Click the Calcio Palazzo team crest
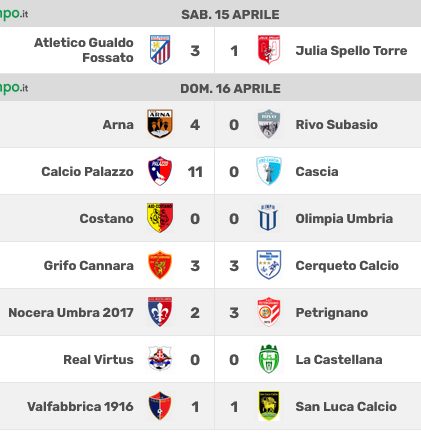The image size is (421, 440). click(x=160, y=171)
